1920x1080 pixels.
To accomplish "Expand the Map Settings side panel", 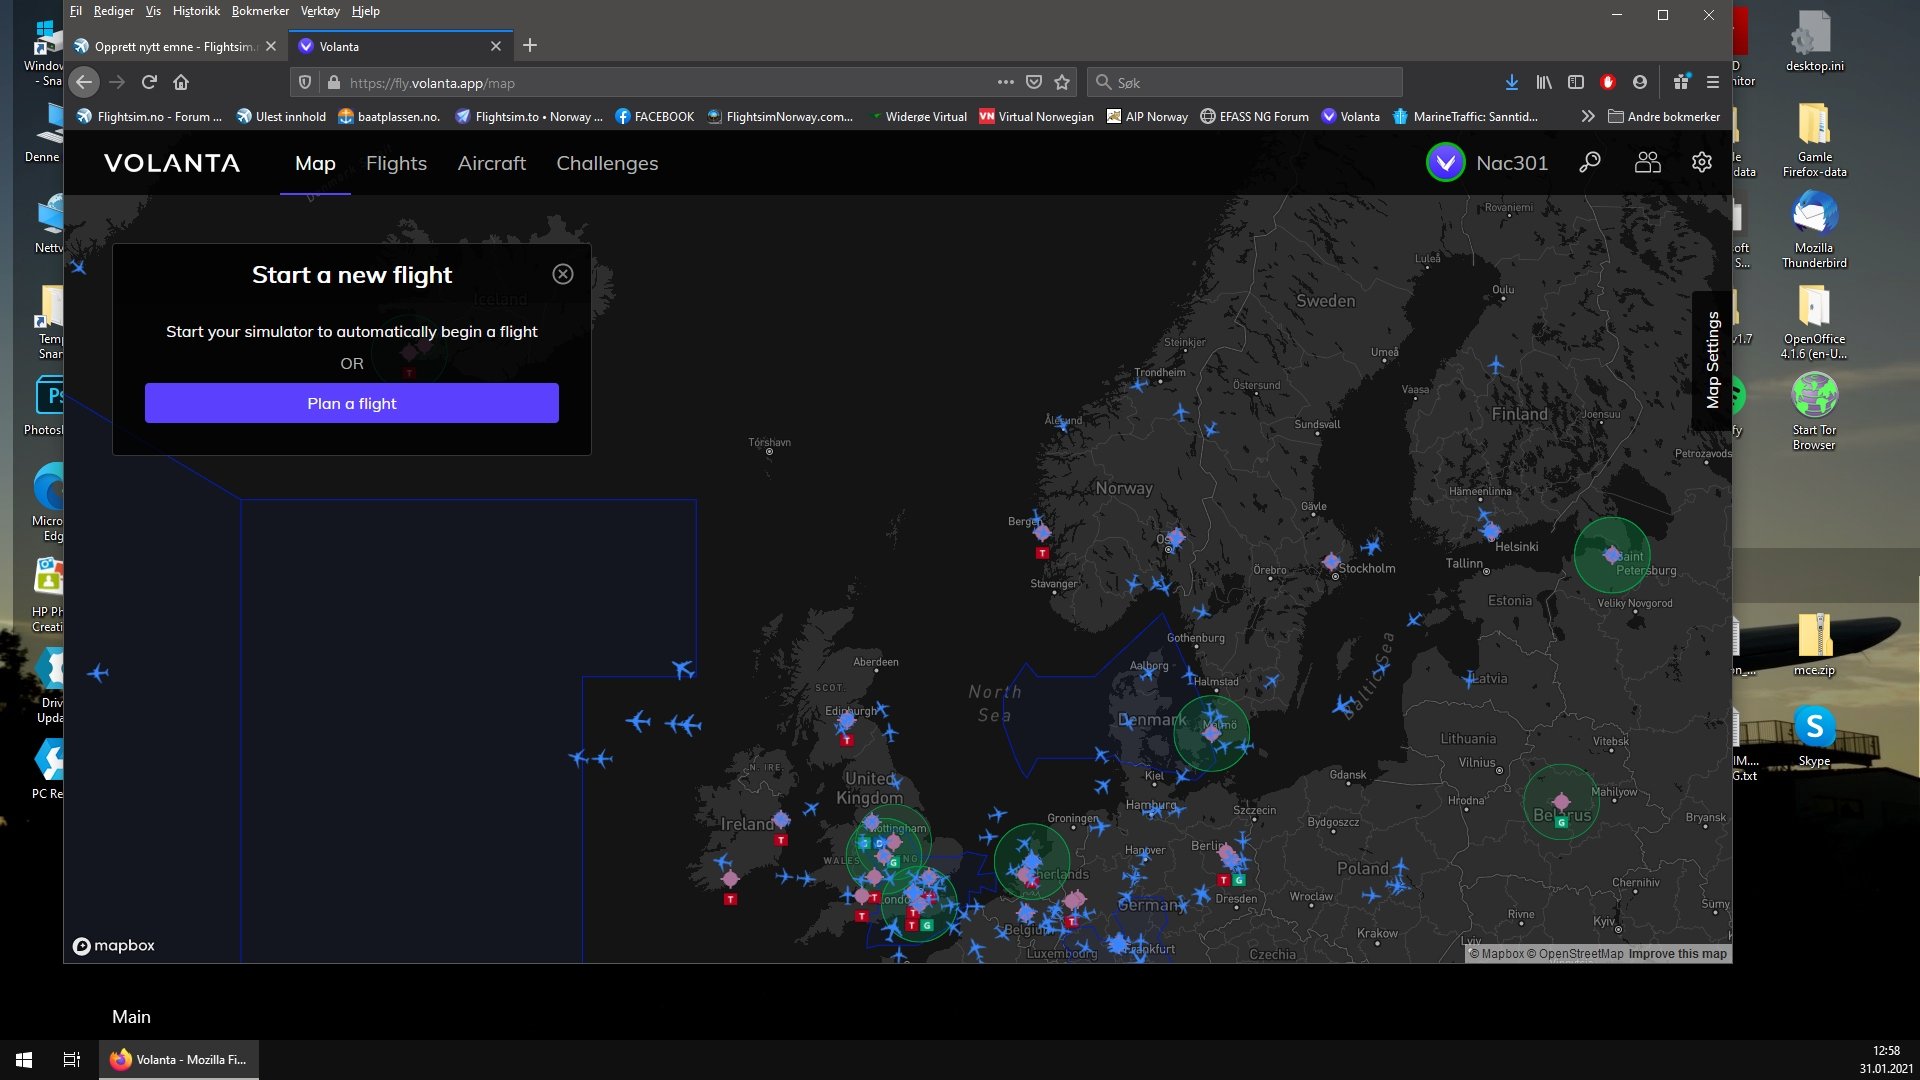I will 1712,360.
